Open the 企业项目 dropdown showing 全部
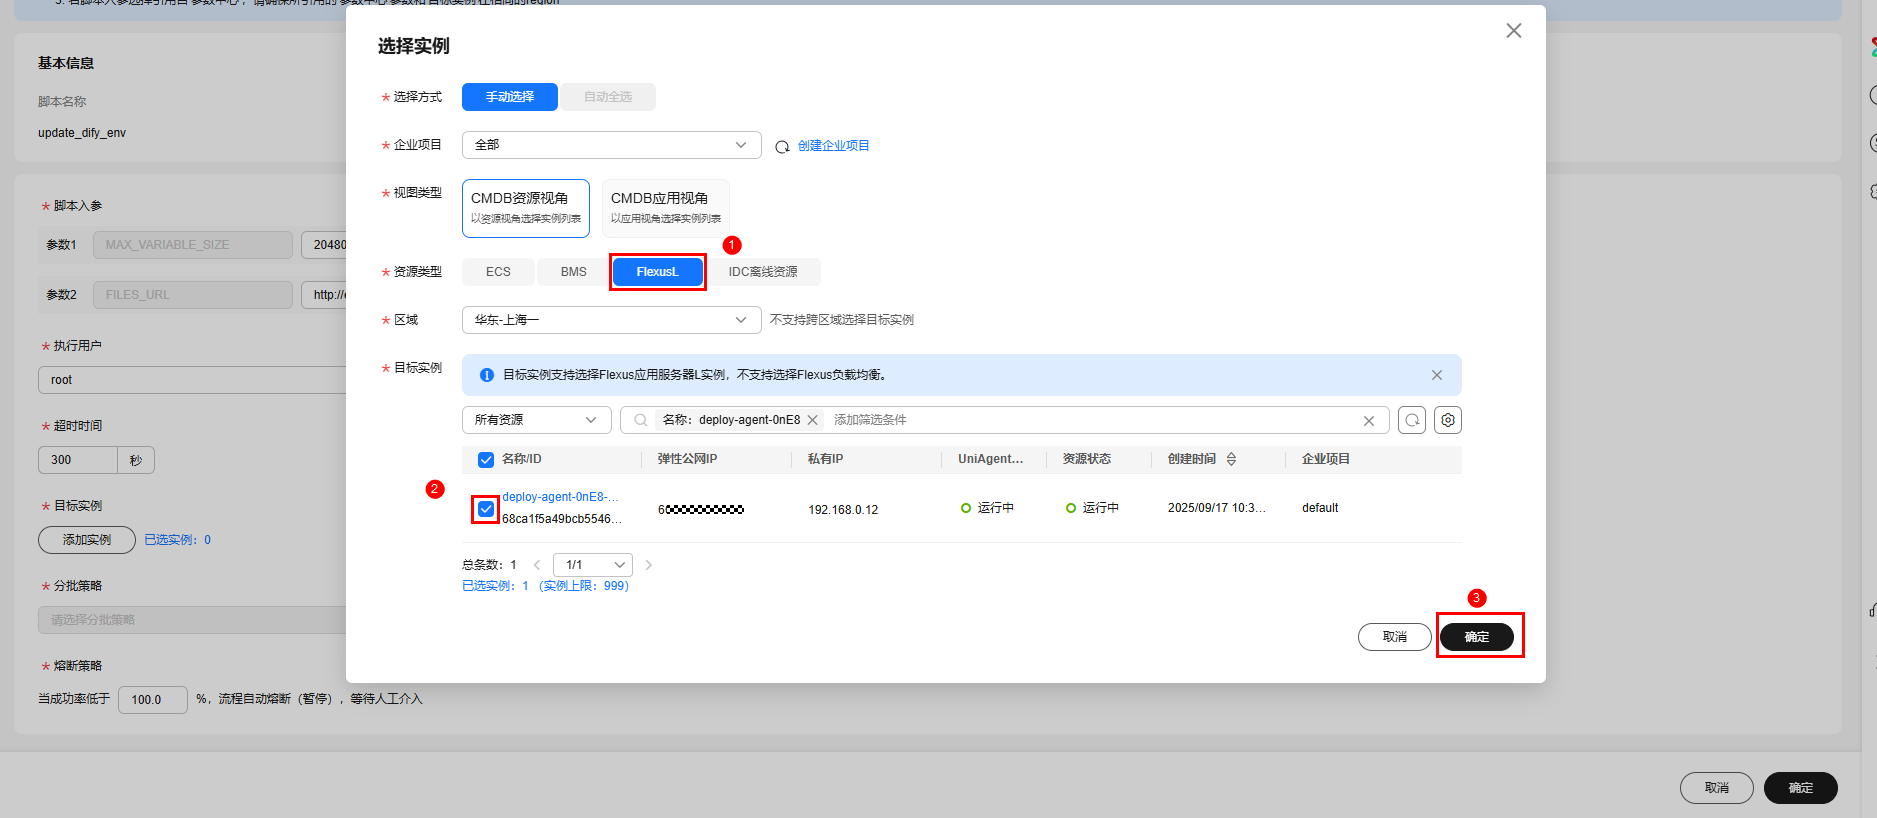The height and width of the screenshot is (818, 1877). 612,145
